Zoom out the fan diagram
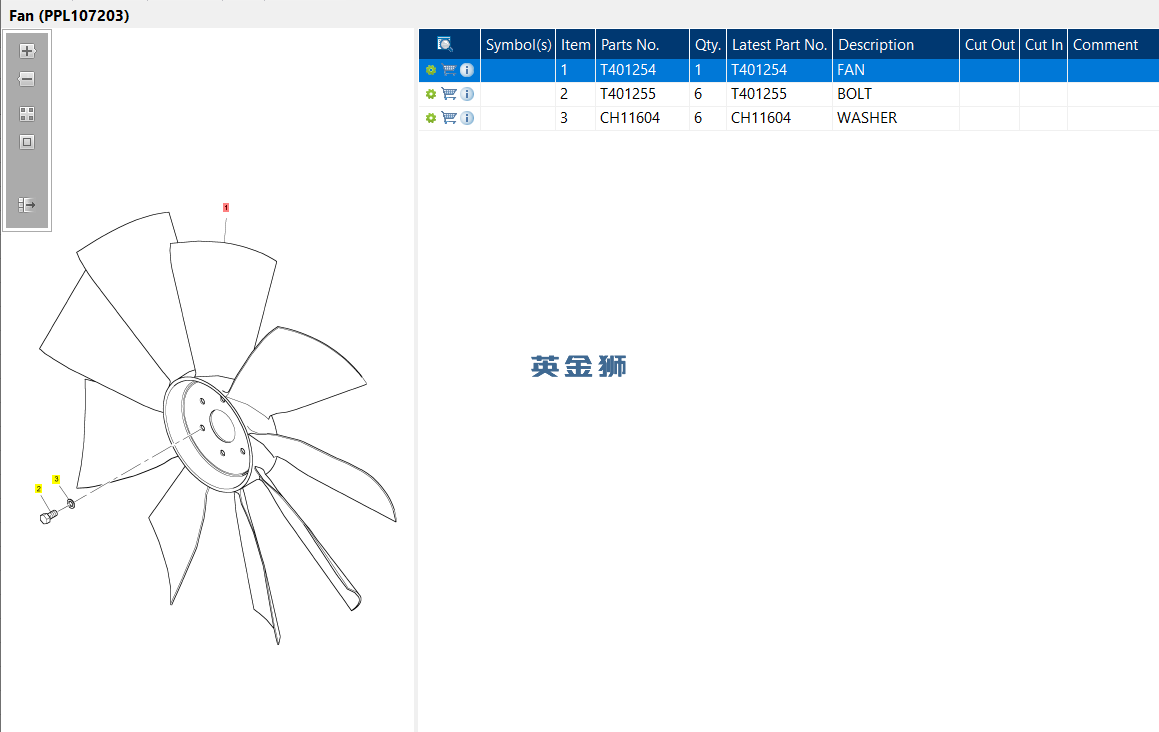This screenshot has height=732, width=1159. (x=27, y=79)
